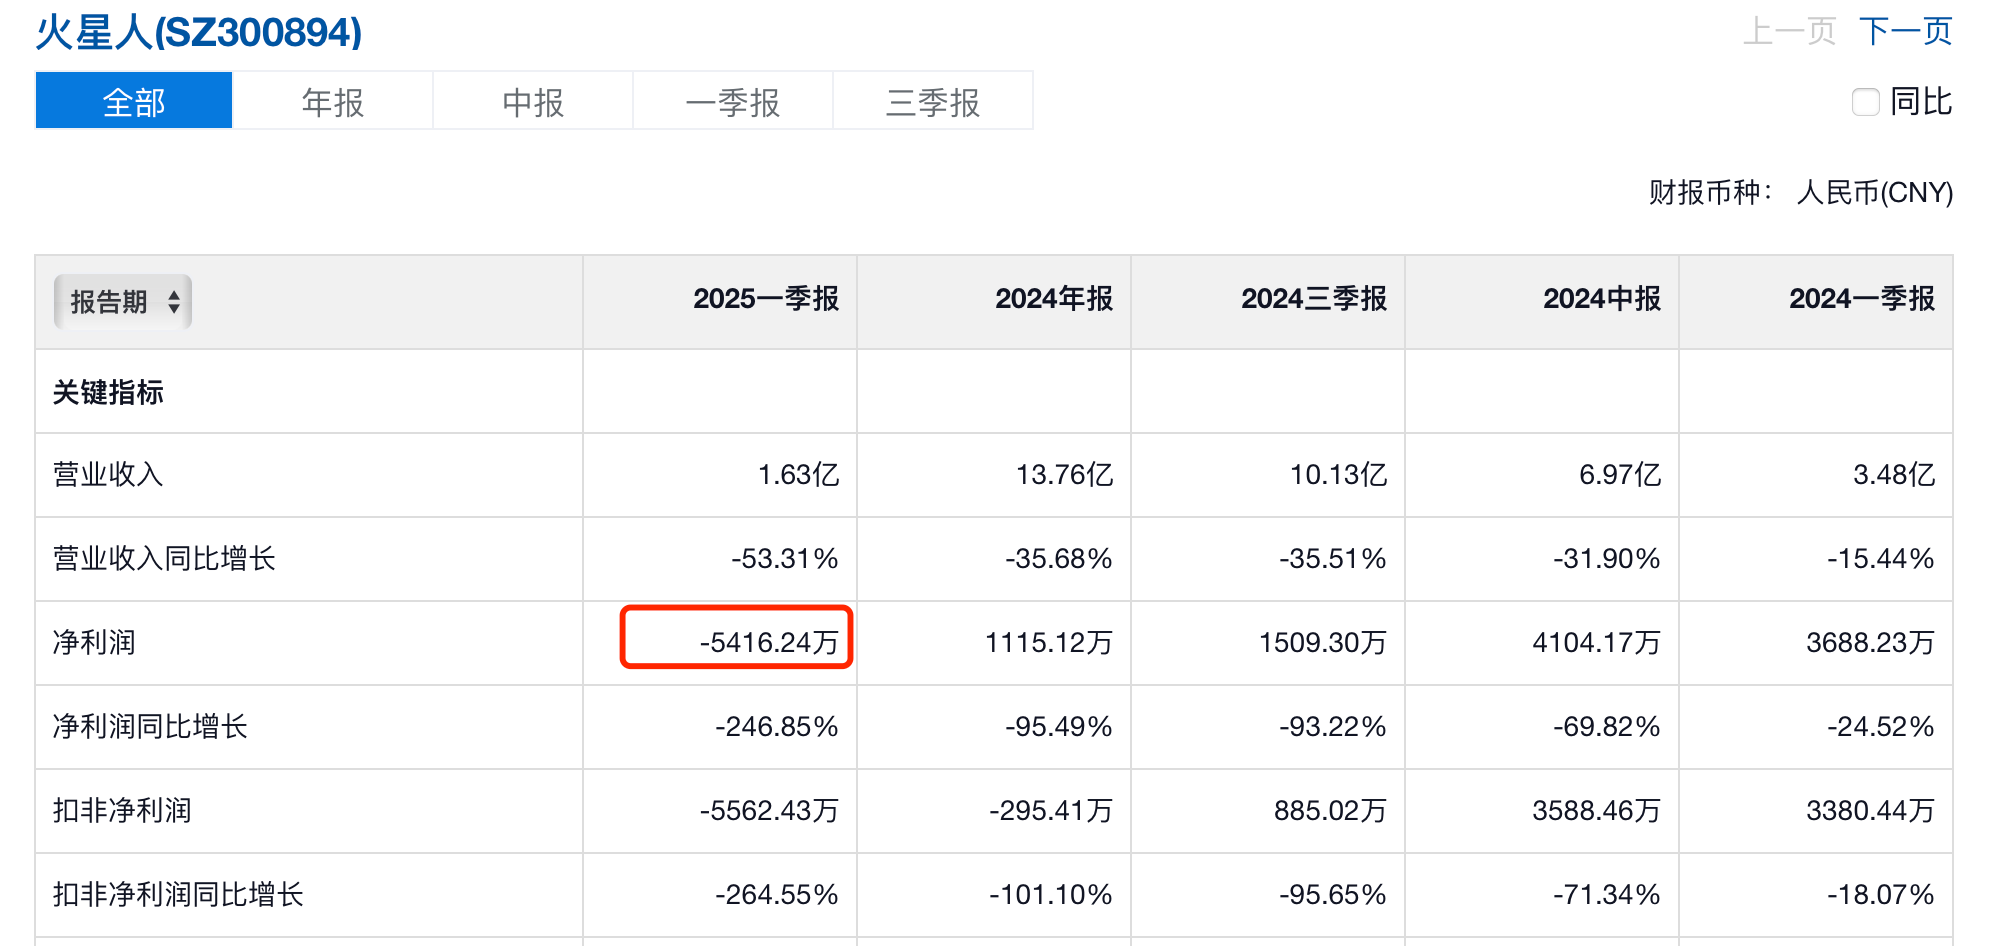Select the 一季报 tab
Screen dimensions: 1998x946
pos(733,101)
